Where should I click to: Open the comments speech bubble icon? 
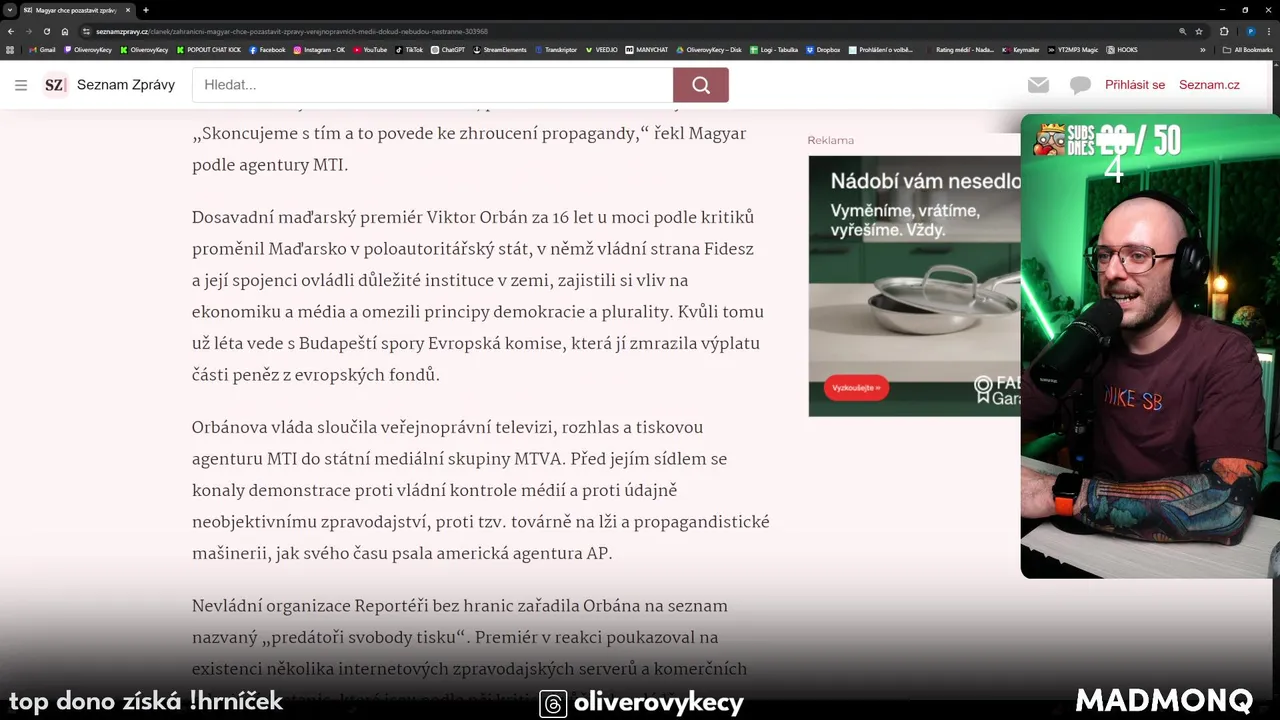pos(1080,85)
